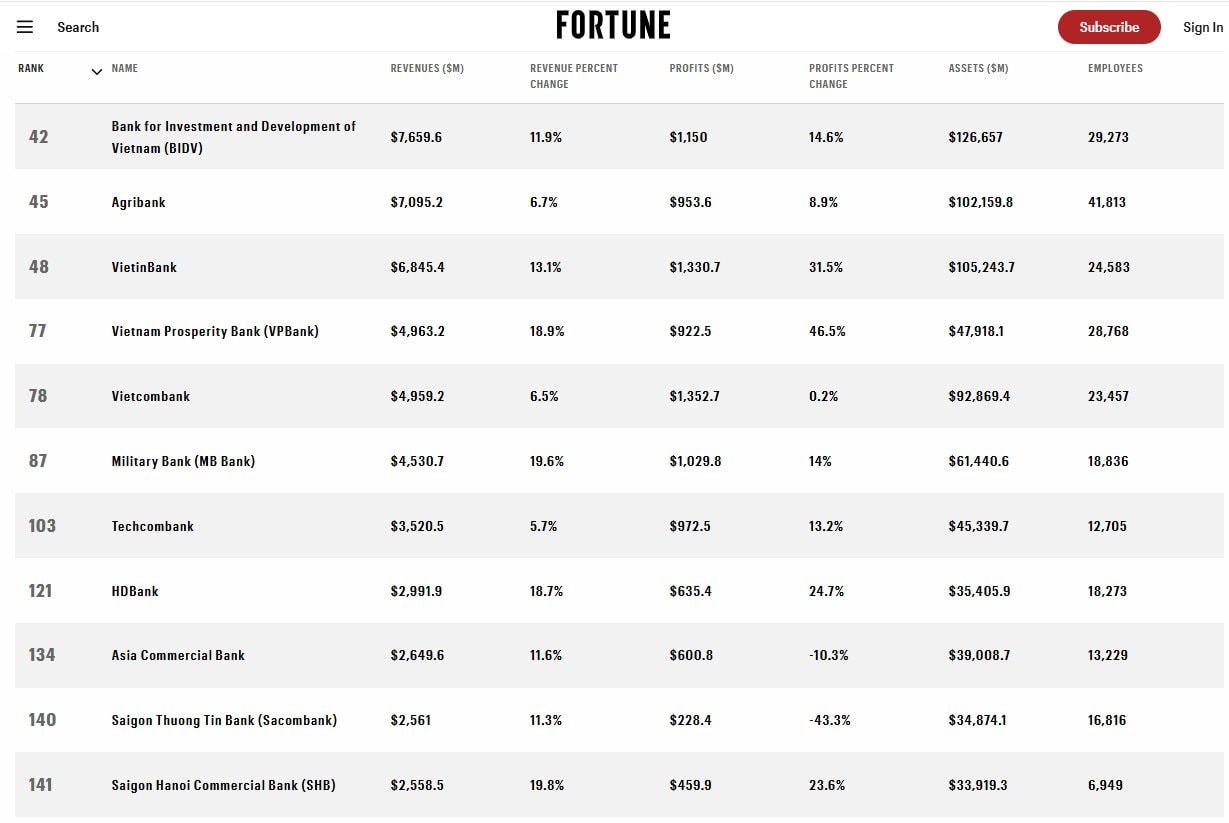Select VietinBank revenue value $6,845.4

417,267
